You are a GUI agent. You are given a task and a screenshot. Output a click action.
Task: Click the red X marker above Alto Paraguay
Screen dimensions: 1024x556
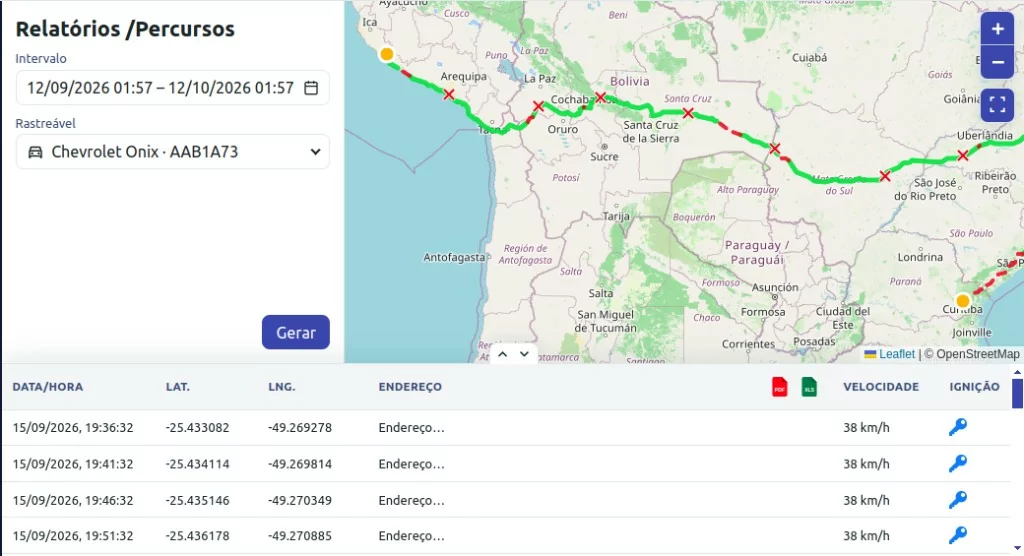tap(775, 149)
